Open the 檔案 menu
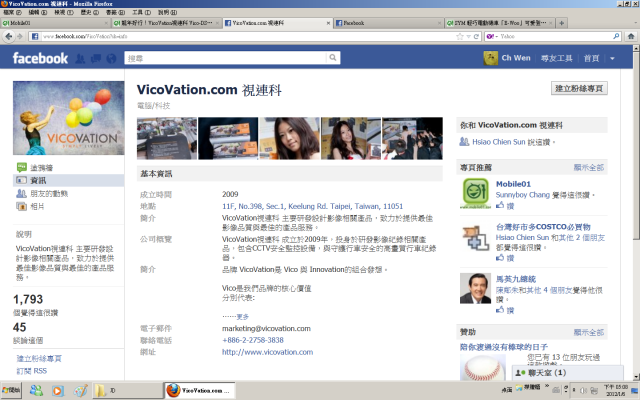Viewport: 640px width, 400px height. click(12, 12)
